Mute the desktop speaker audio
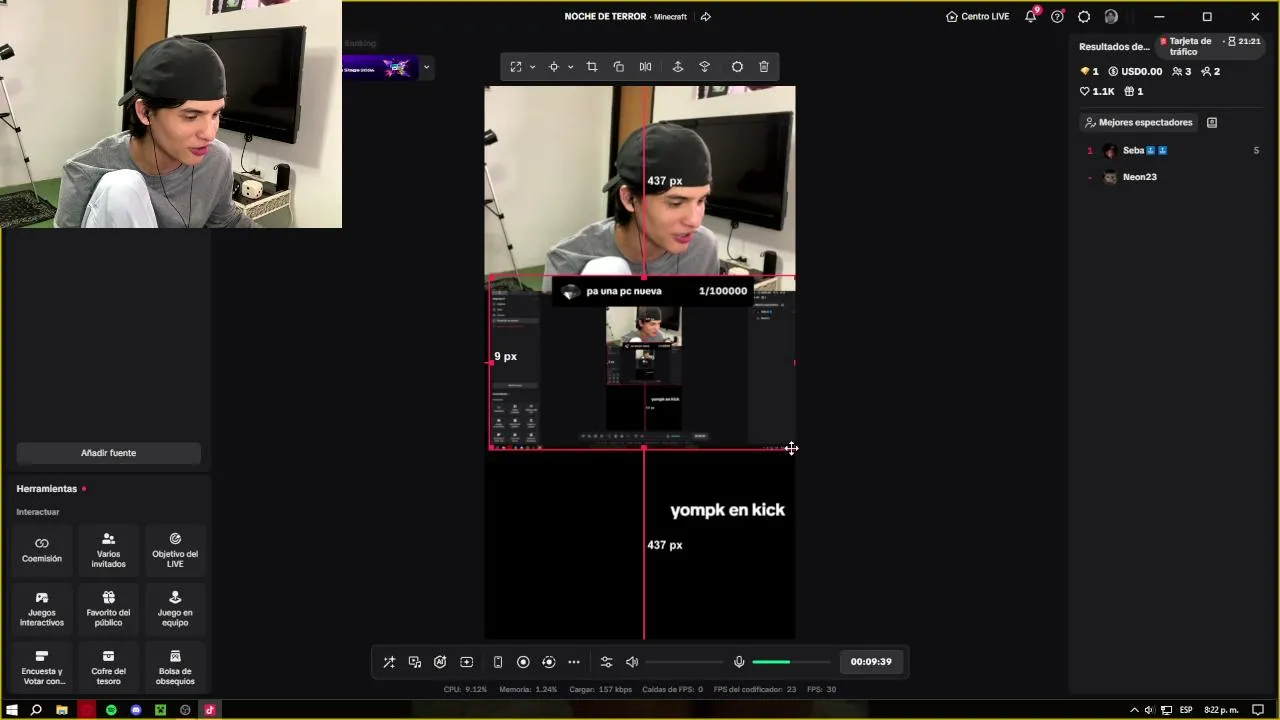 [632, 662]
